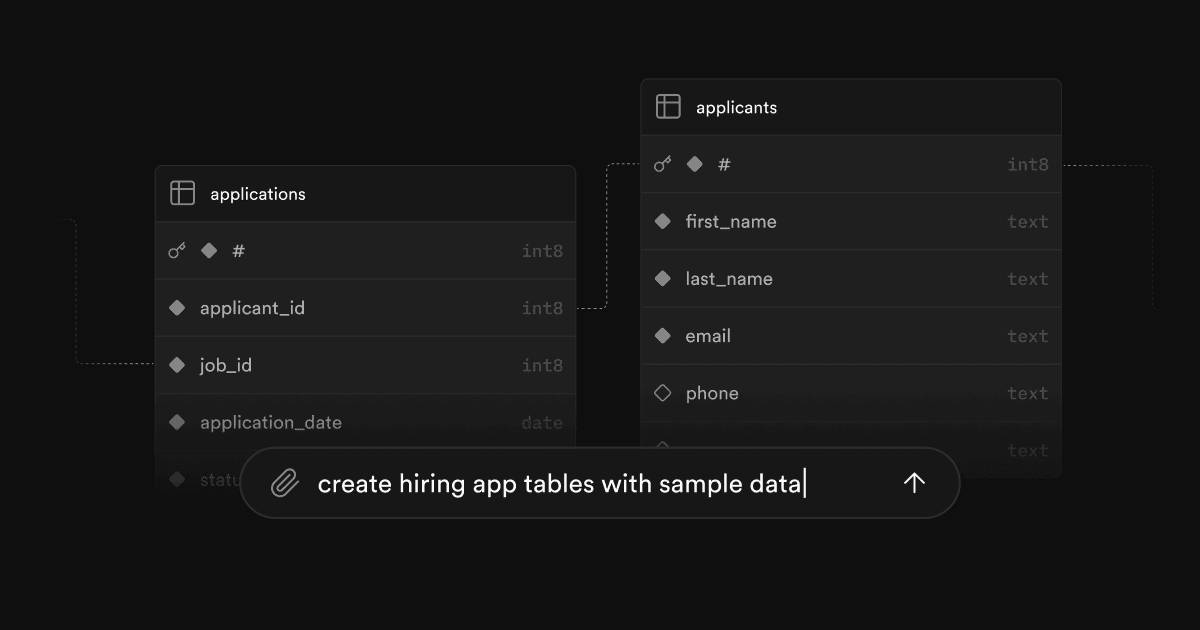Click the paperclip attachment icon in prompt bar
Viewport: 1200px width, 630px height.
pos(285,483)
